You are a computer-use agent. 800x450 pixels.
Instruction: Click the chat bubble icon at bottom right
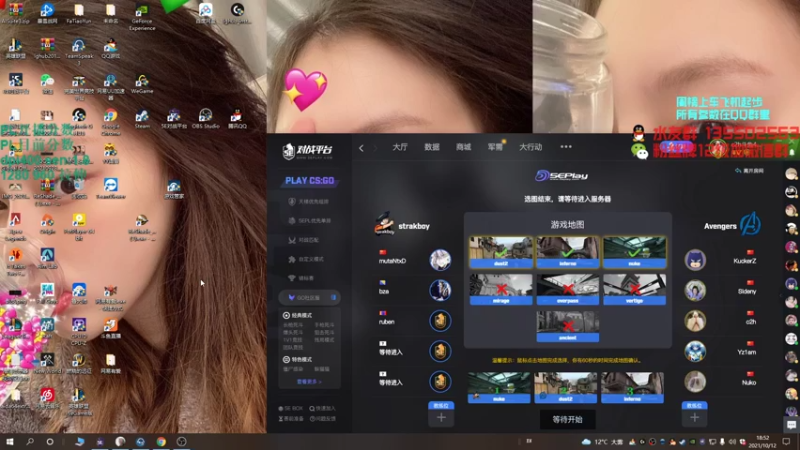[x=791, y=424]
